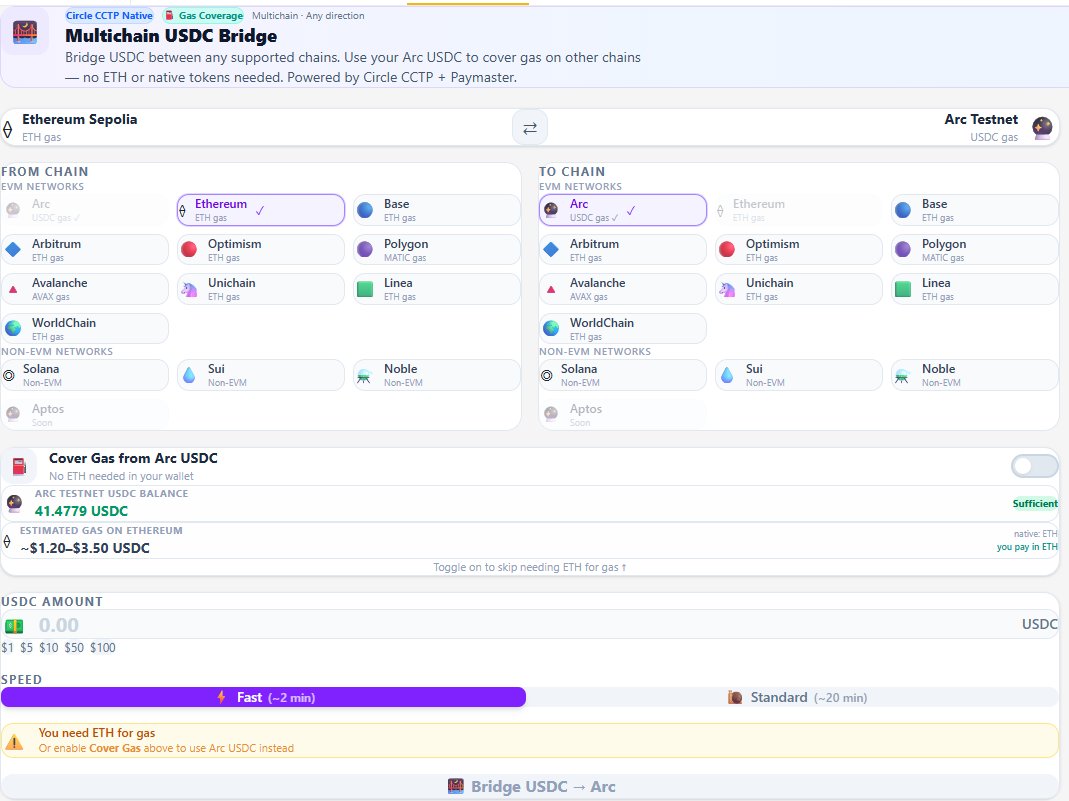
Task: Click the Ethereum Sepolia diamond icon
Action: tap(8, 128)
